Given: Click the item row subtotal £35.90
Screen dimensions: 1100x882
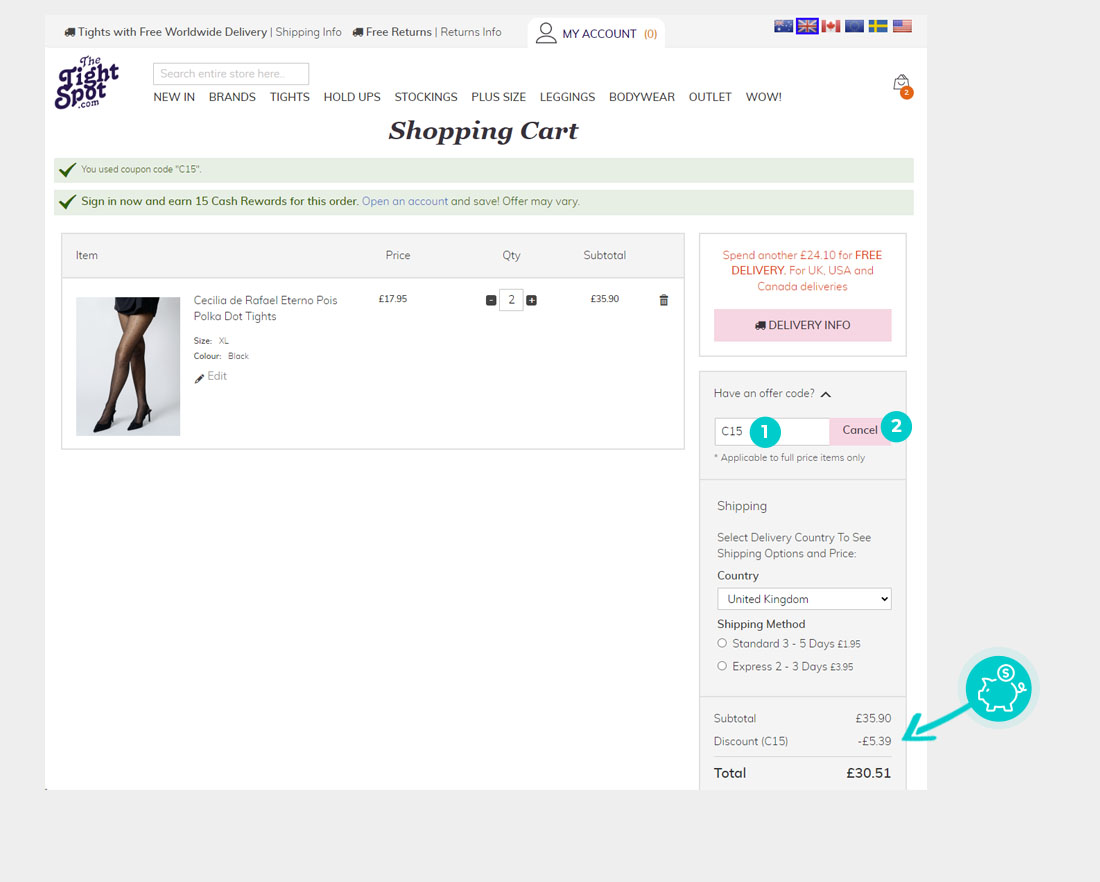Looking at the screenshot, I should click(x=605, y=299).
